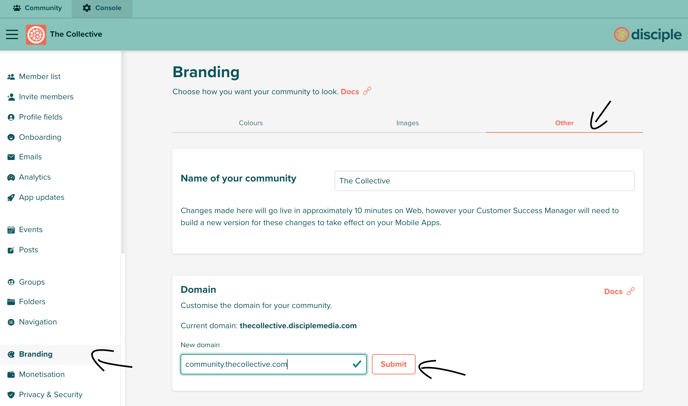The width and height of the screenshot is (688, 406).
Task: Open the Console tab at top
Action: [102, 8]
